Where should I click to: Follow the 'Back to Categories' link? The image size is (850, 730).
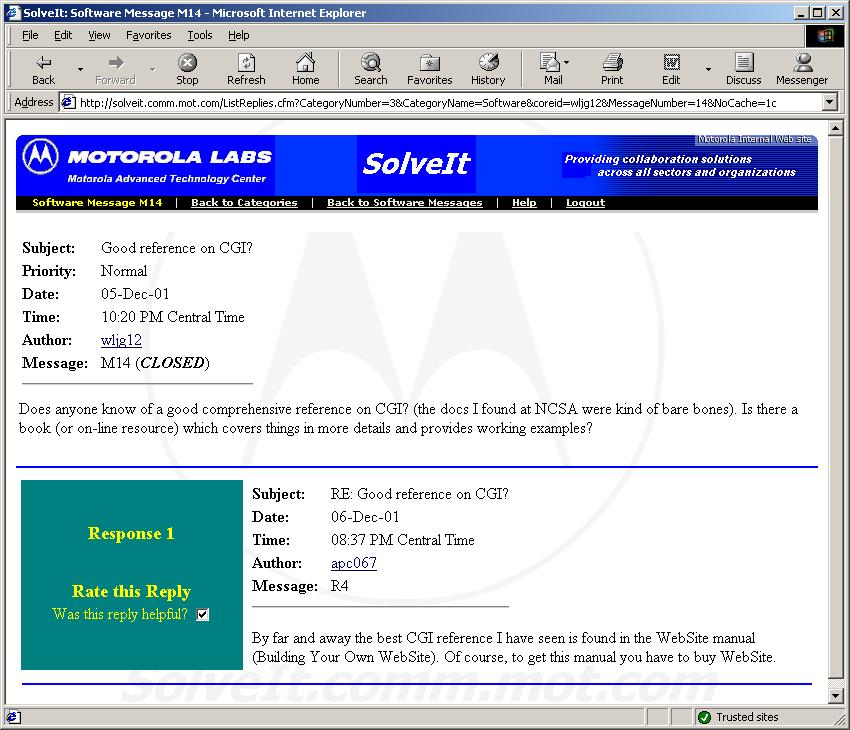pyautogui.click(x=244, y=203)
